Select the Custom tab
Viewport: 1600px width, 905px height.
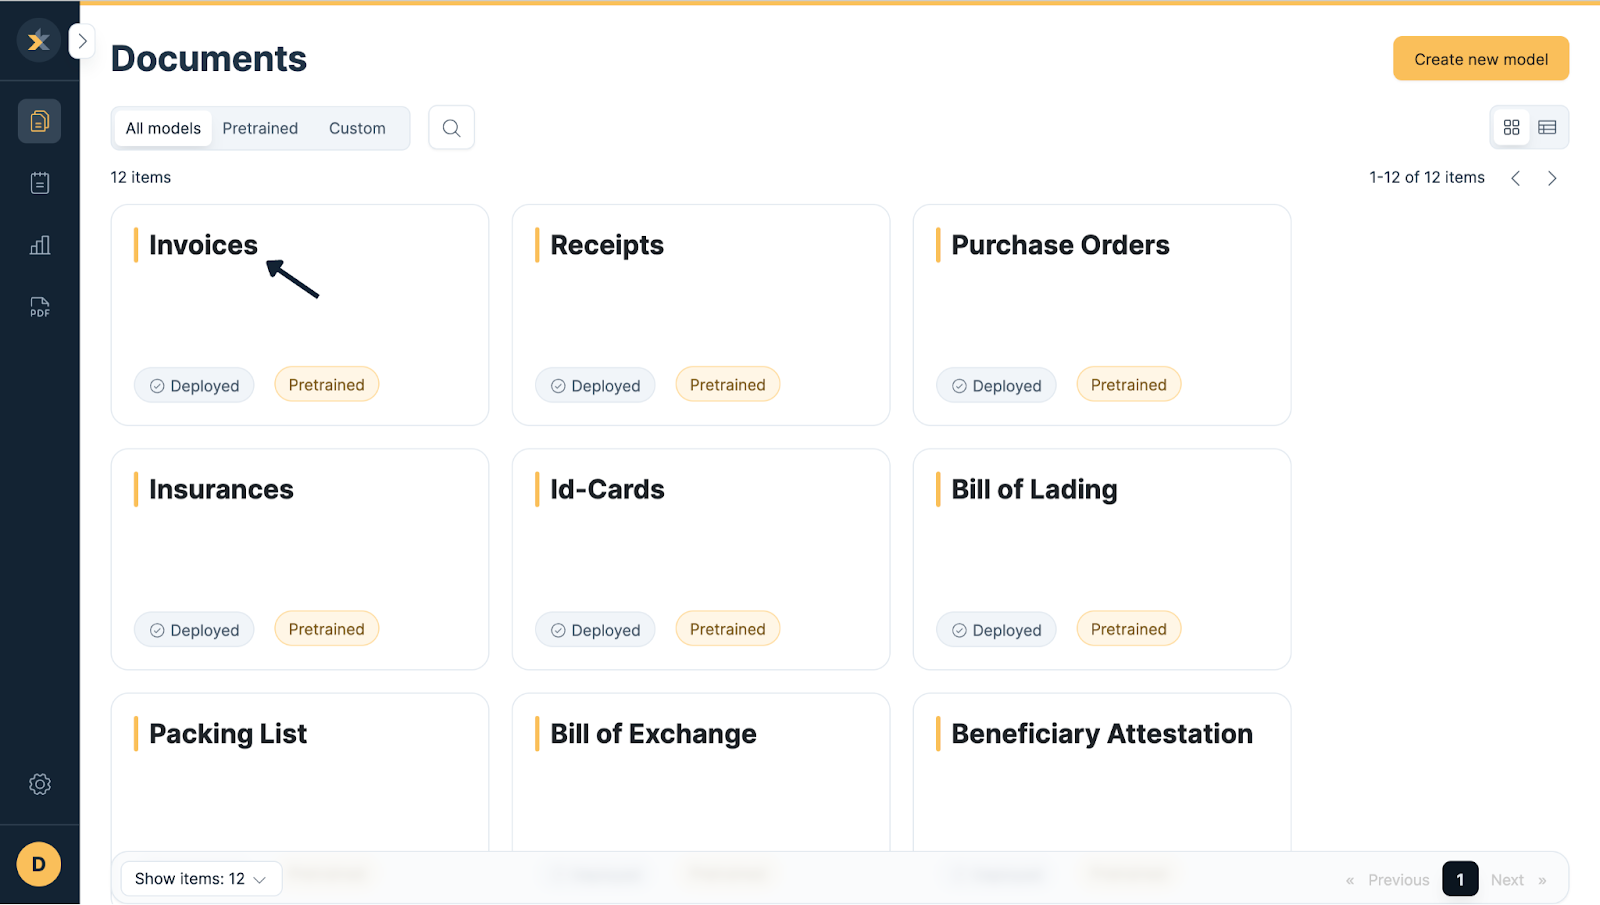pos(357,128)
